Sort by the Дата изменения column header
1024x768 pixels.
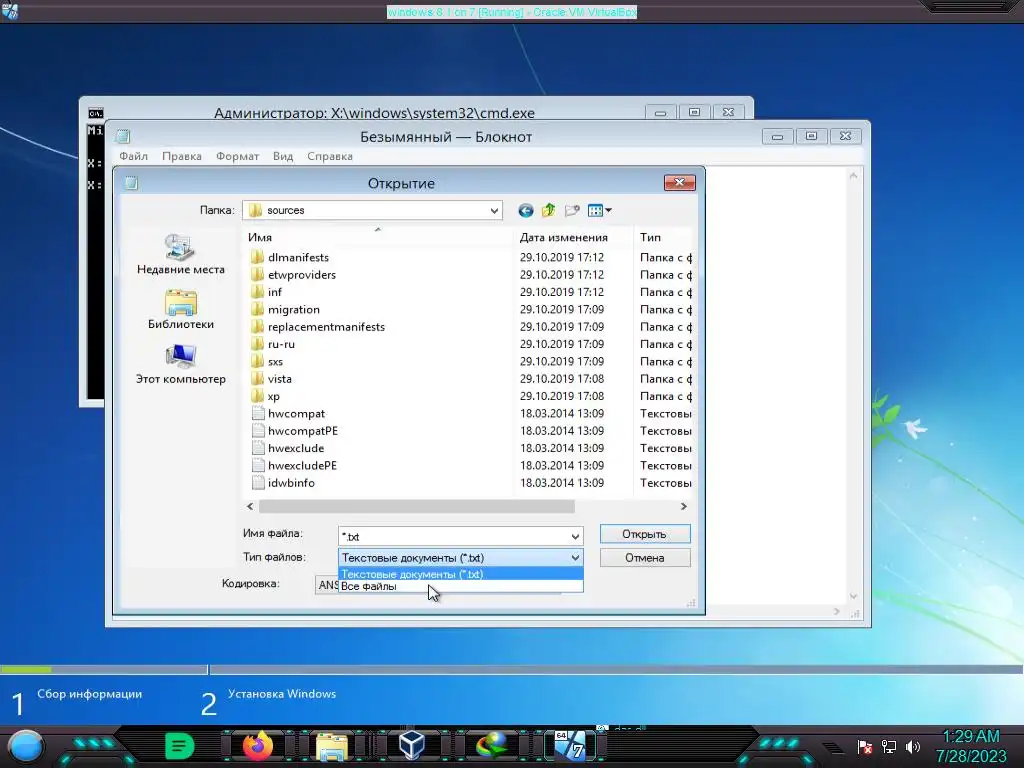point(573,237)
